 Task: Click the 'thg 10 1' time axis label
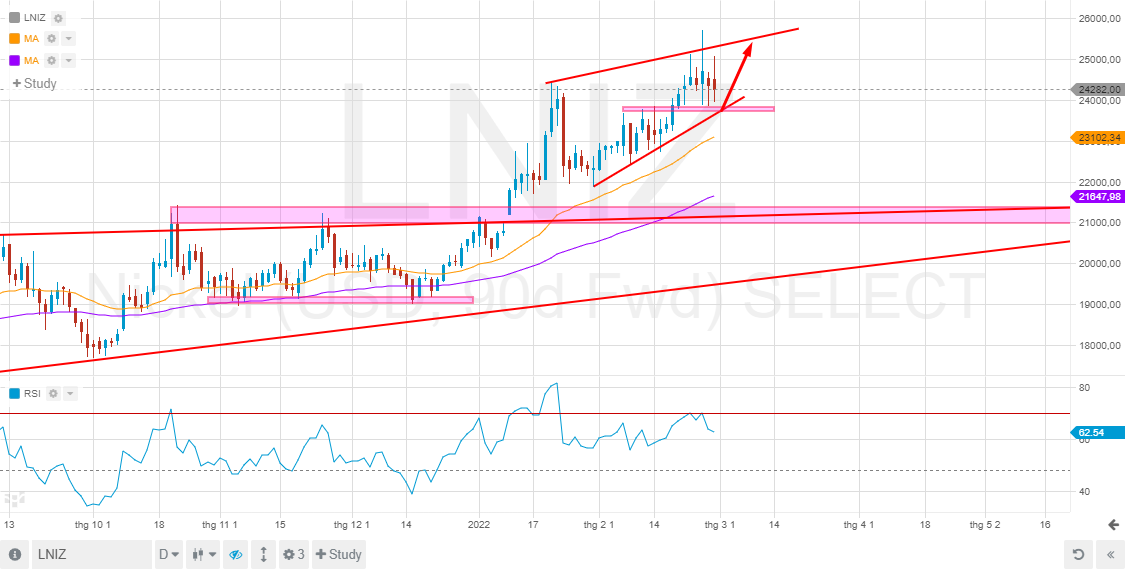[x=93, y=524]
